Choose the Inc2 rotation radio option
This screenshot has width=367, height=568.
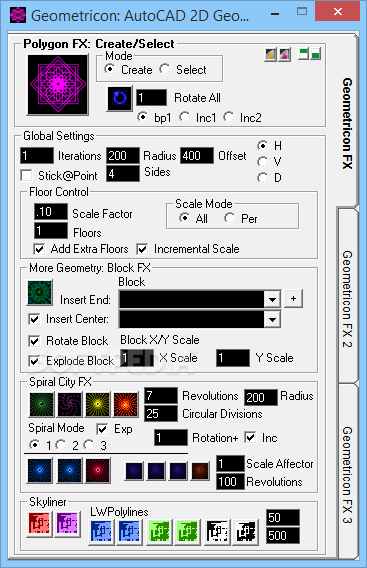[x=229, y=117]
